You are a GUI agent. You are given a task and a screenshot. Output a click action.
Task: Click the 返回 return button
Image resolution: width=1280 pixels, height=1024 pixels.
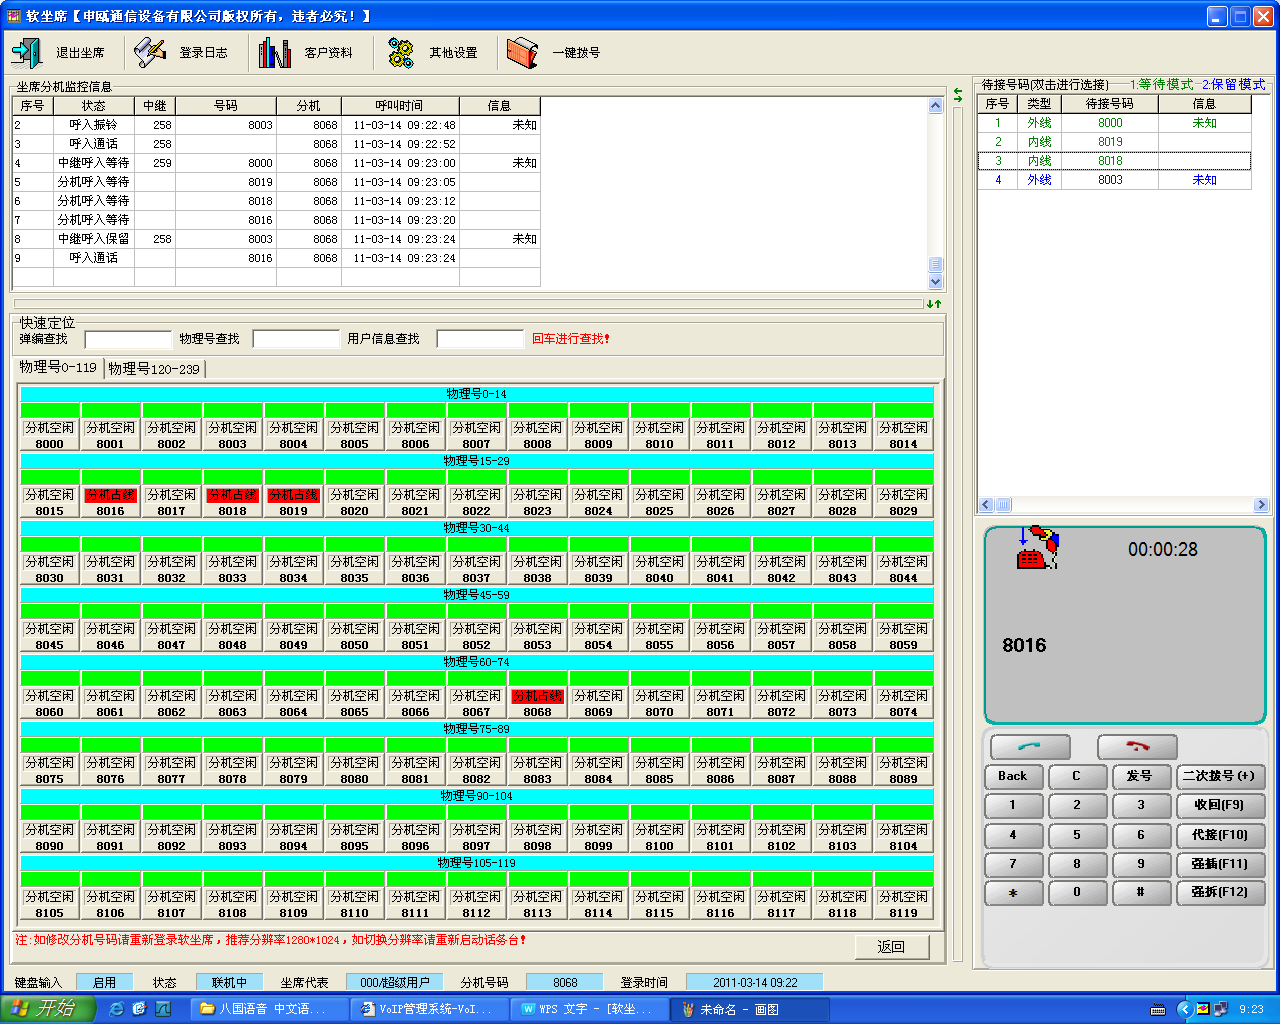pyautogui.click(x=891, y=947)
